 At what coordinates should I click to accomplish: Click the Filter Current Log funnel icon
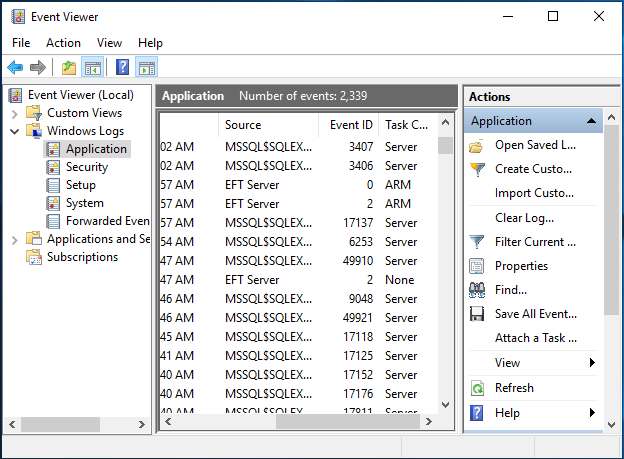tap(477, 242)
